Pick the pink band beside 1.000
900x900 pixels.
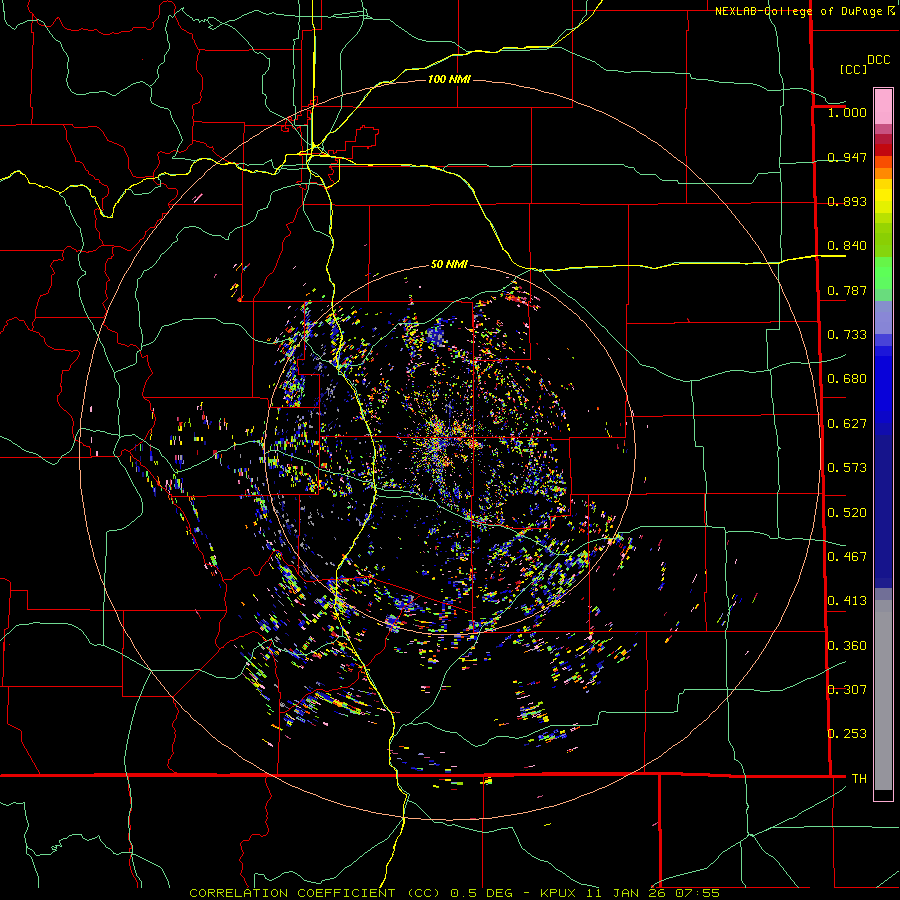pos(883,107)
